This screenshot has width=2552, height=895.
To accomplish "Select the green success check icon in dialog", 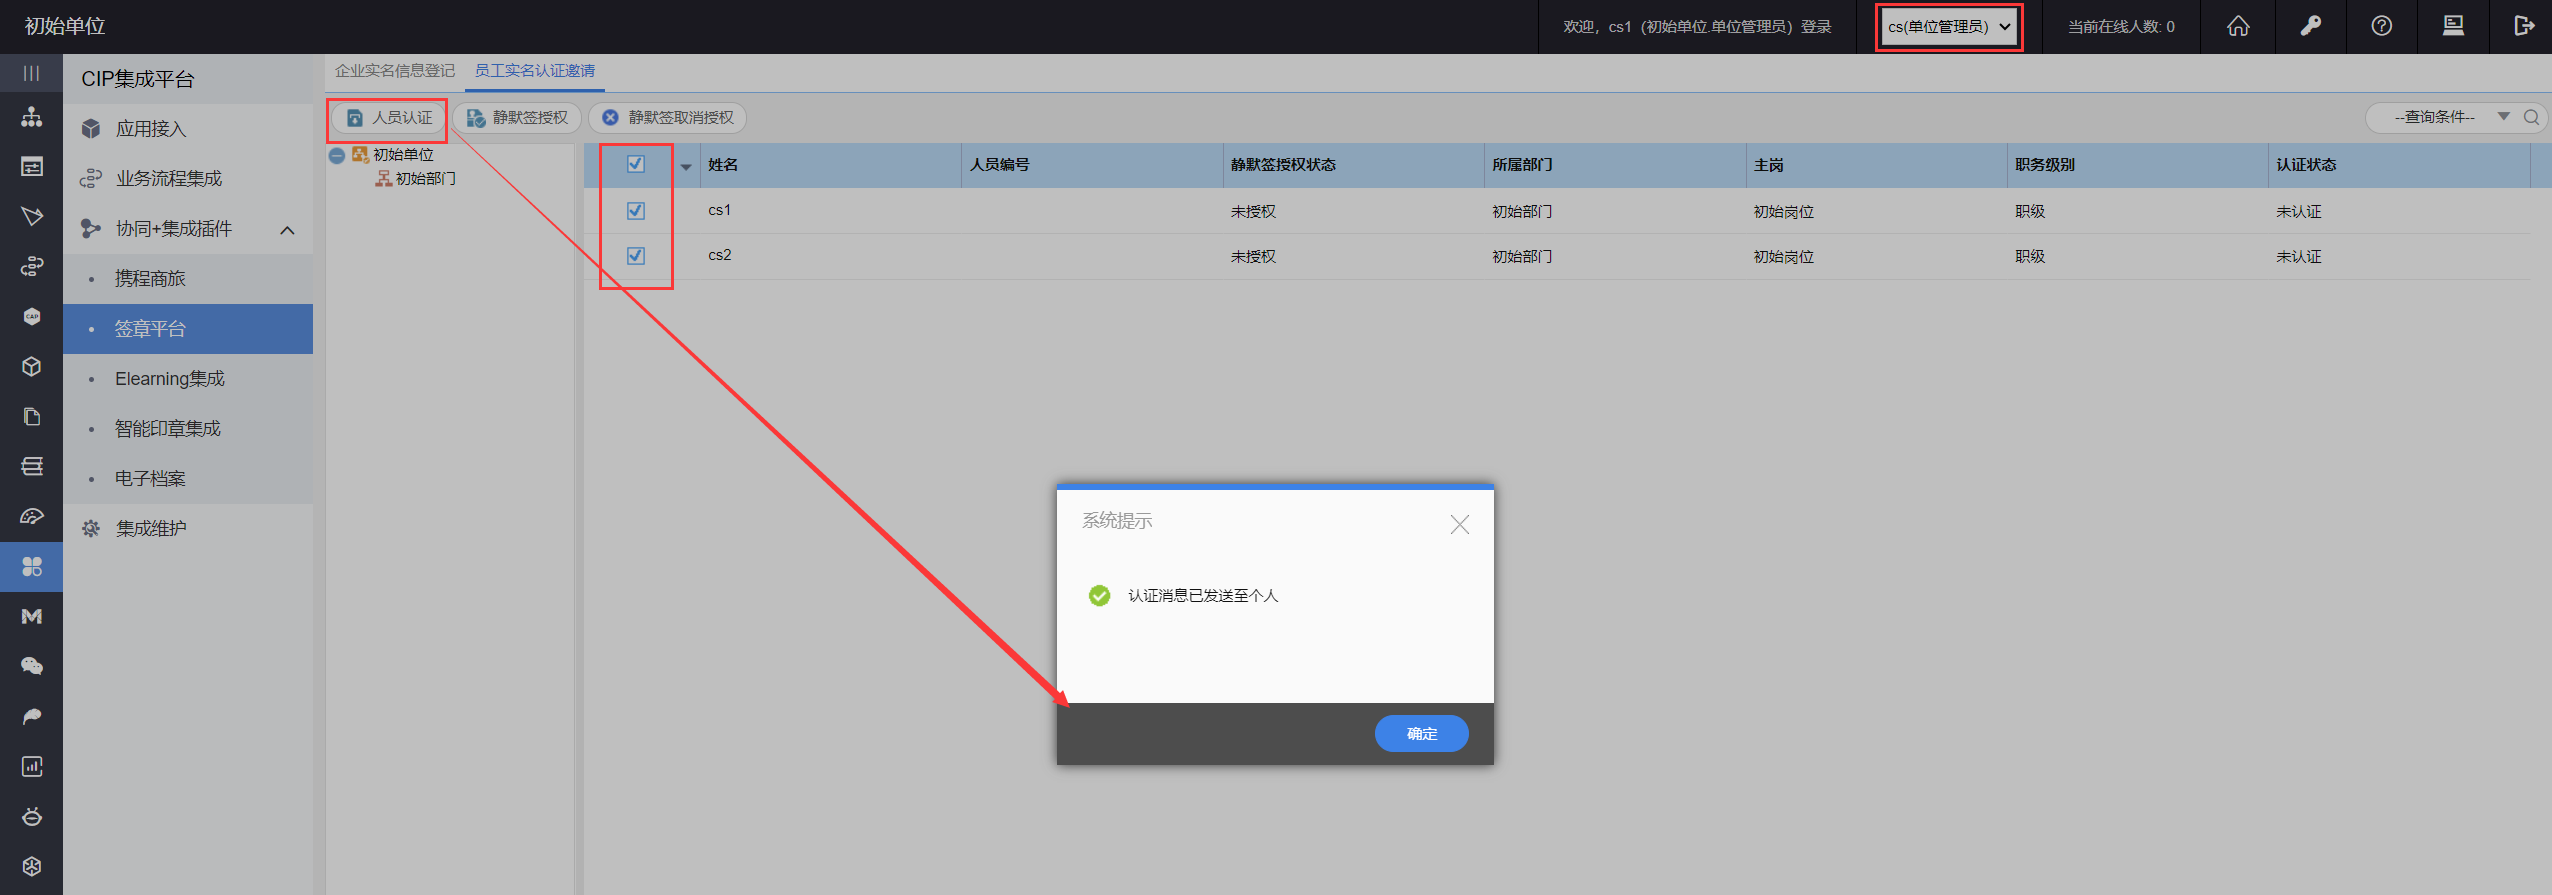I will click(1099, 596).
